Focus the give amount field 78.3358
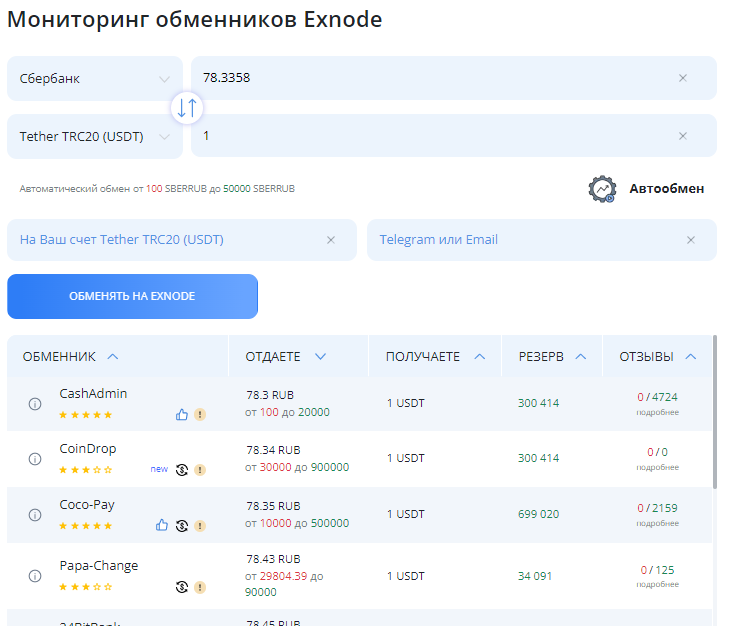 454,78
